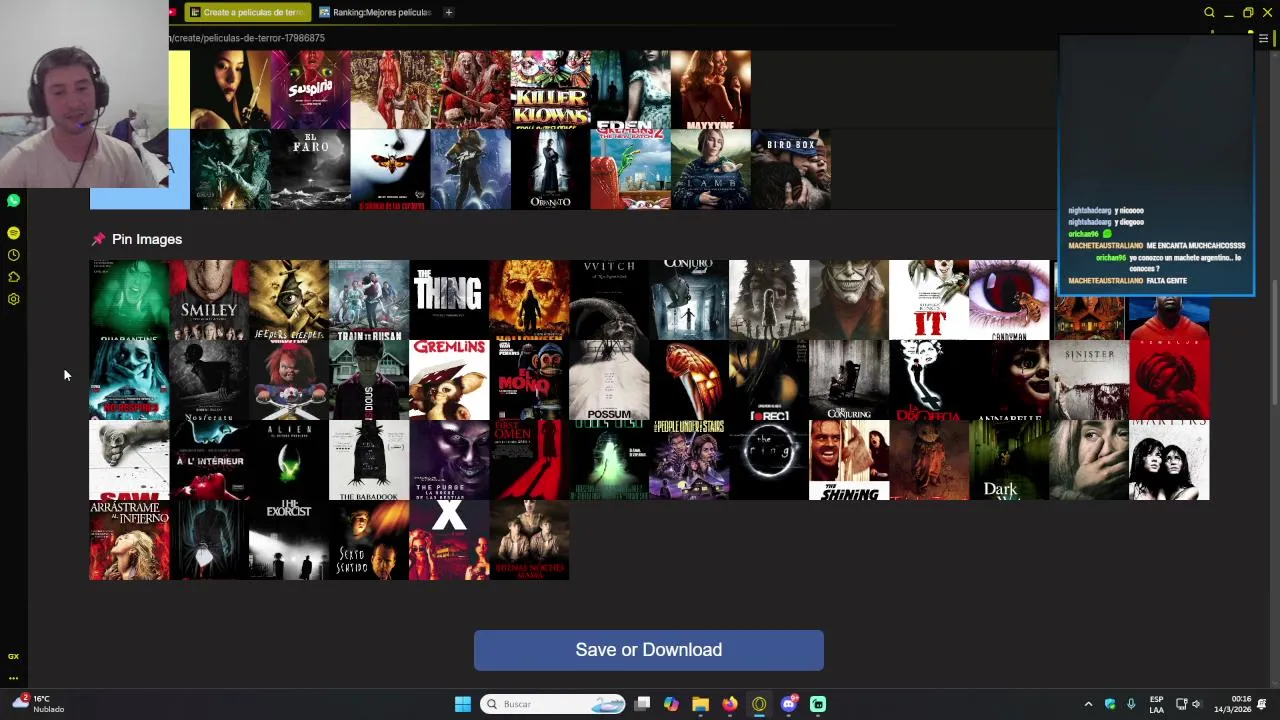Open the Windows Start menu
This screenshot has height=720, width=1280.
click(x=462, y=704)
